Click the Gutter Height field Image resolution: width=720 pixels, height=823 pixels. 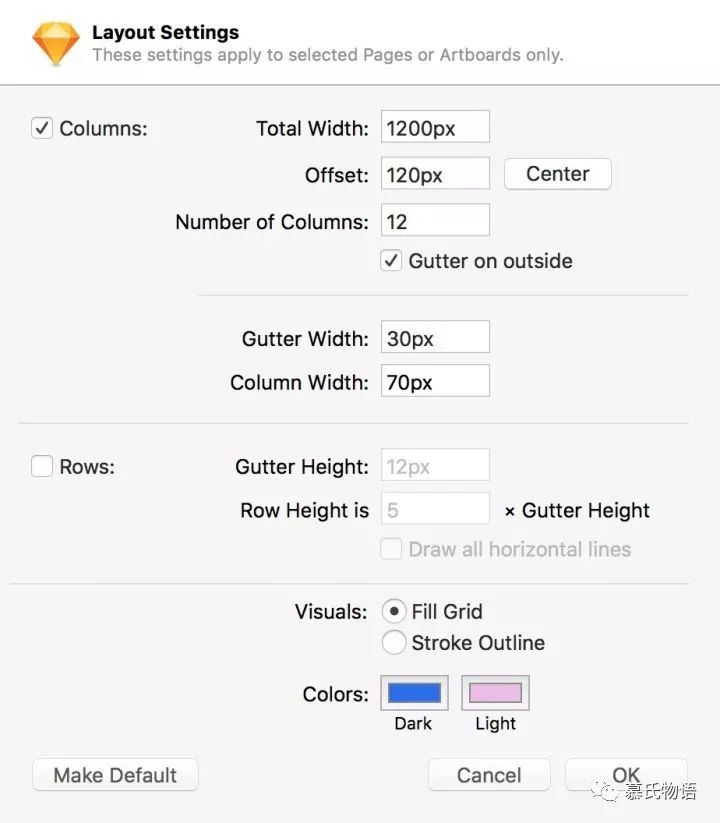pos(435,465)
